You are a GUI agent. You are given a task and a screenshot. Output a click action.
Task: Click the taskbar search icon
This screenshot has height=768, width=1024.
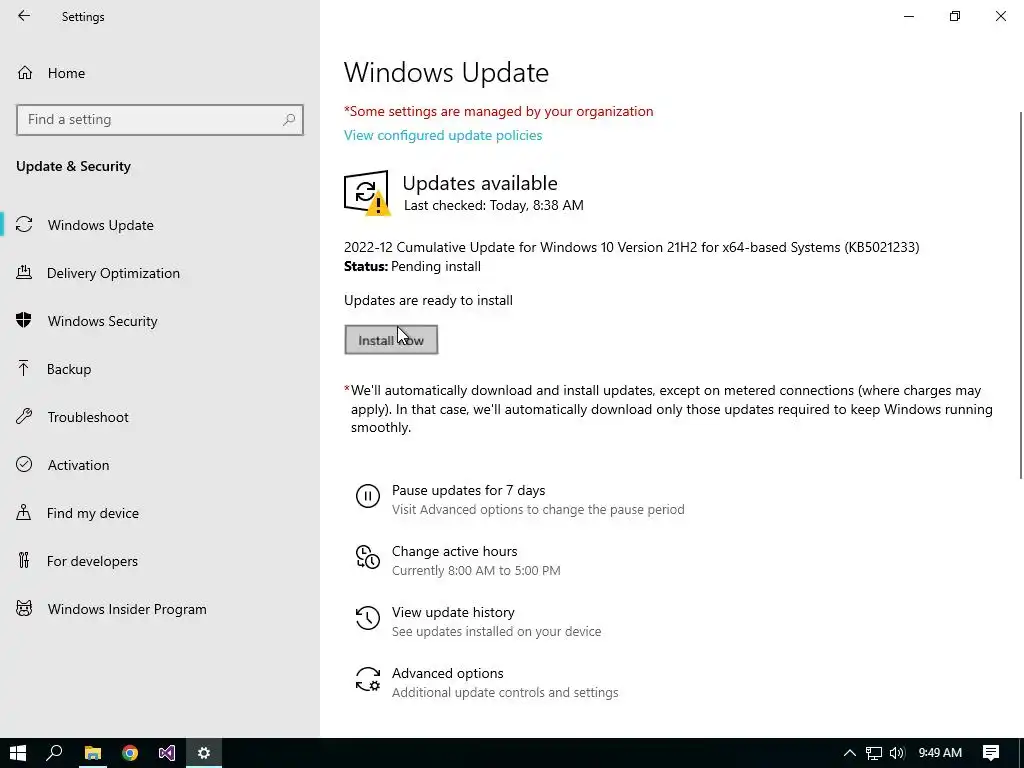click(x=54, y=753)
